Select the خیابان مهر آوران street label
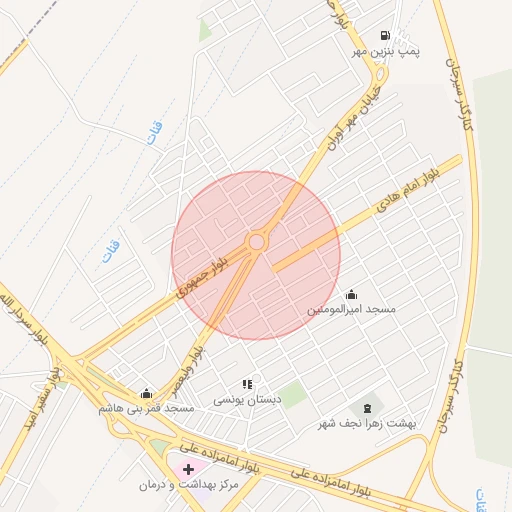The height and width of the screenshot is (512, 512). click(354, 118)
